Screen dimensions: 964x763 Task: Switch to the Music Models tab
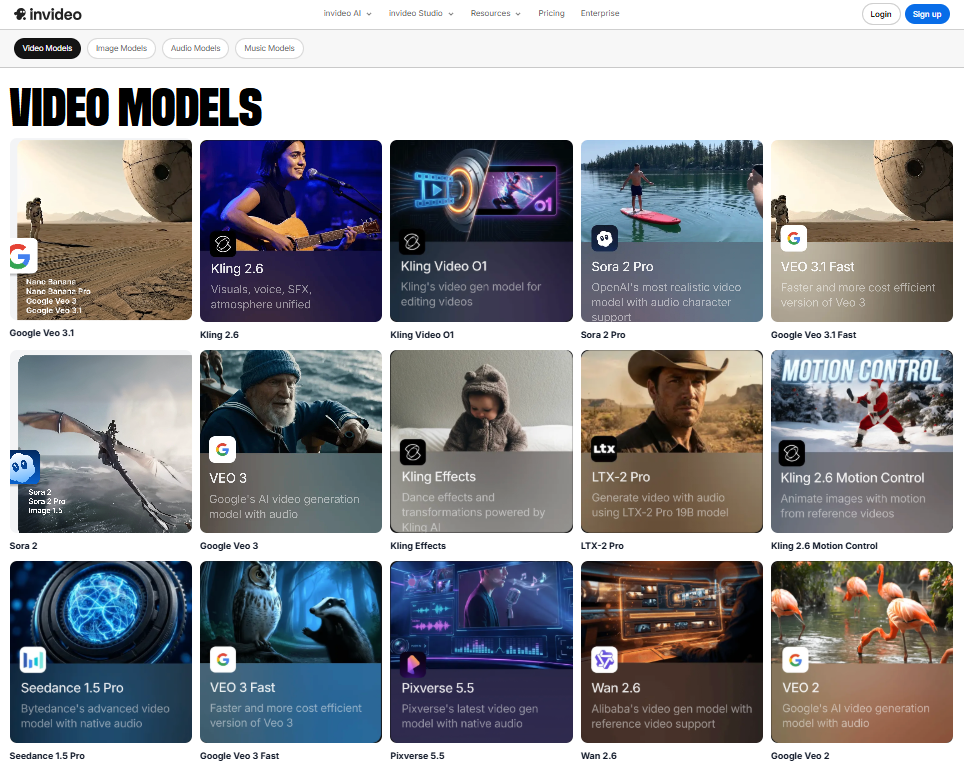coord(269,49)
